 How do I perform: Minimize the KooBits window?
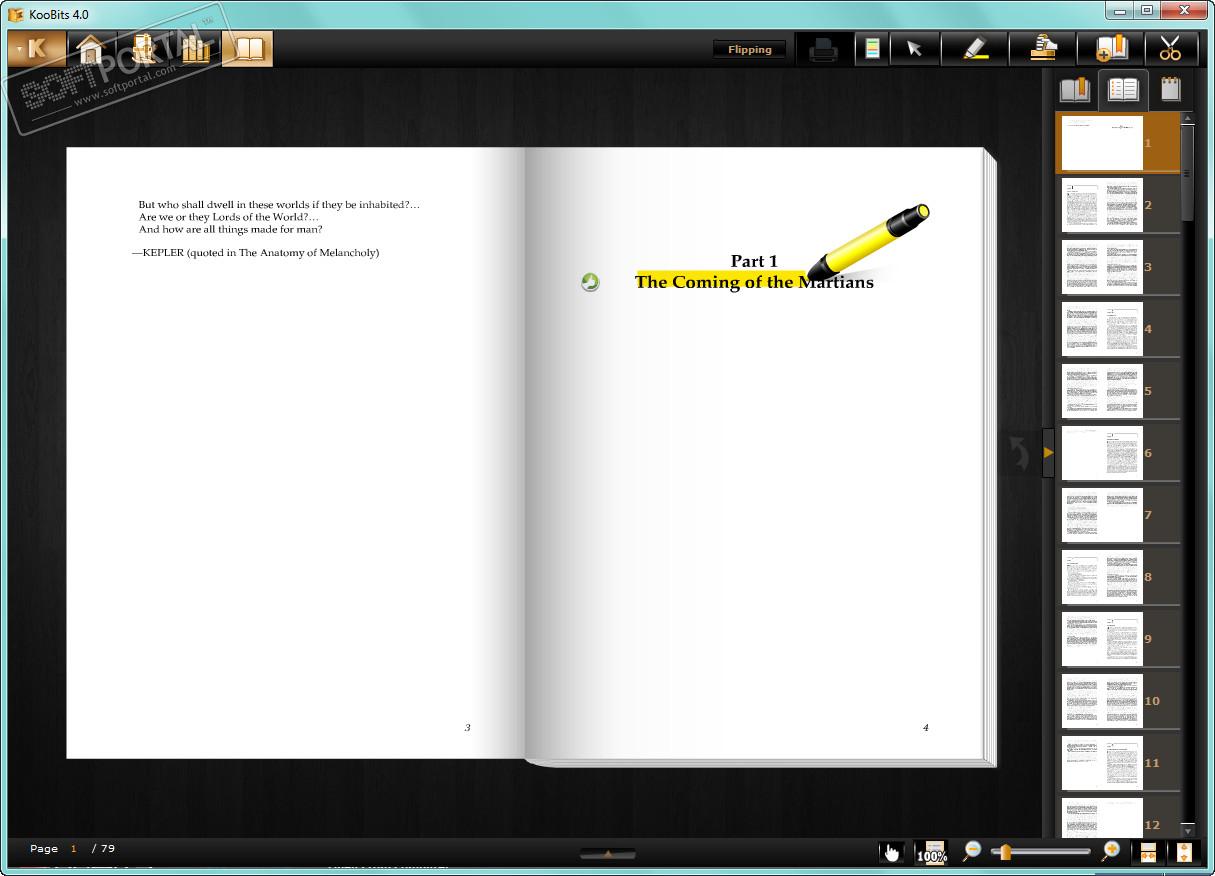coord(1119,10)
